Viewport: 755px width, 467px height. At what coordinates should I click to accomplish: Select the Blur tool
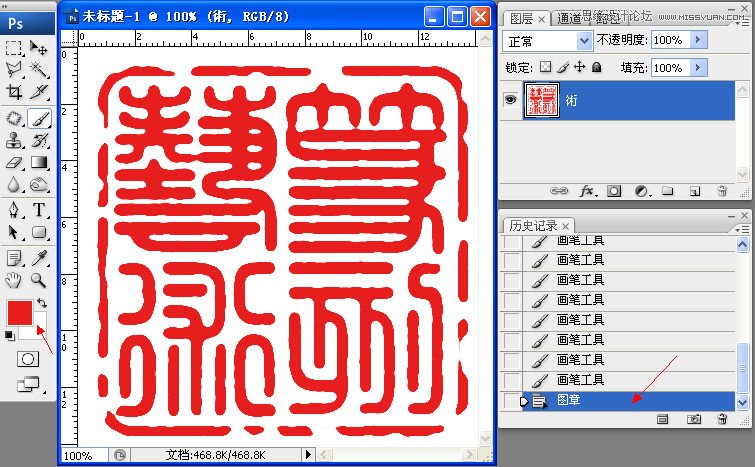coord(13,184)
